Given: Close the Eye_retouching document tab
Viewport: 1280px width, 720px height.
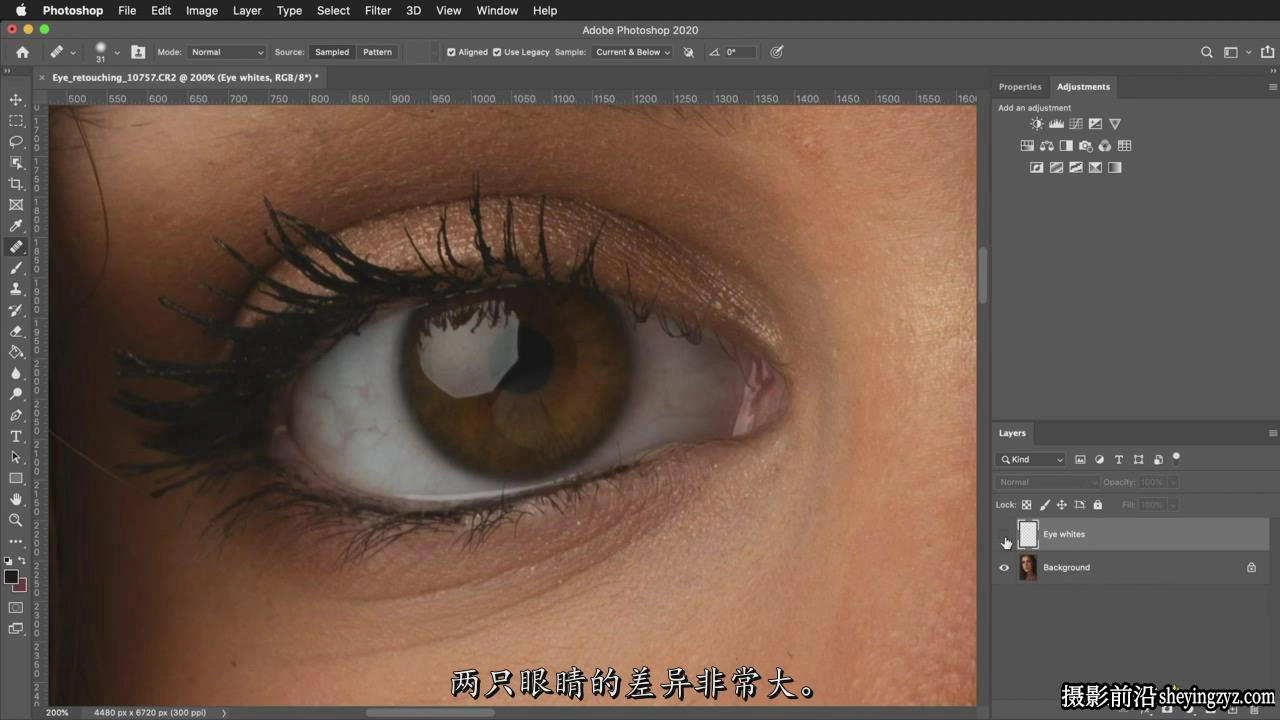Looking at the screenshot, I should pos(42,77).
